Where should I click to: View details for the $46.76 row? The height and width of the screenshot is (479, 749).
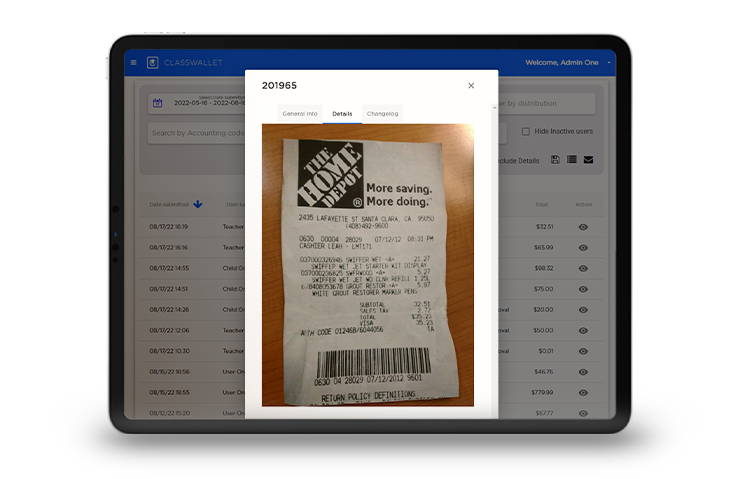(583, 372)
